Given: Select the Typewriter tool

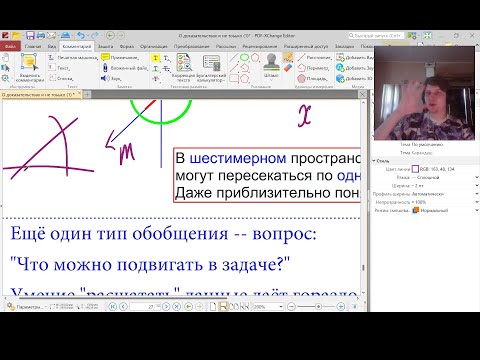Looking at the screenshot, I should coord(73,58).
